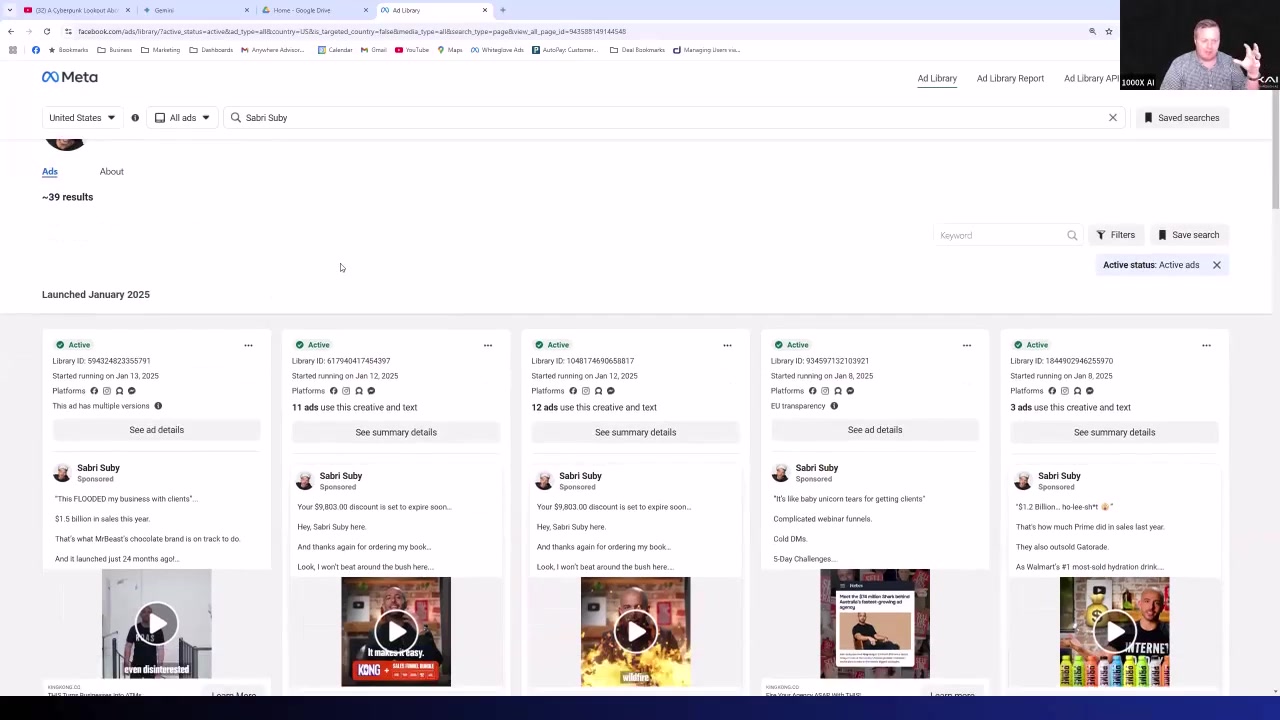Click See ad details for EU transparency ad
Image resolution: width=1280 pixels, height=720 pixels.
875,430
